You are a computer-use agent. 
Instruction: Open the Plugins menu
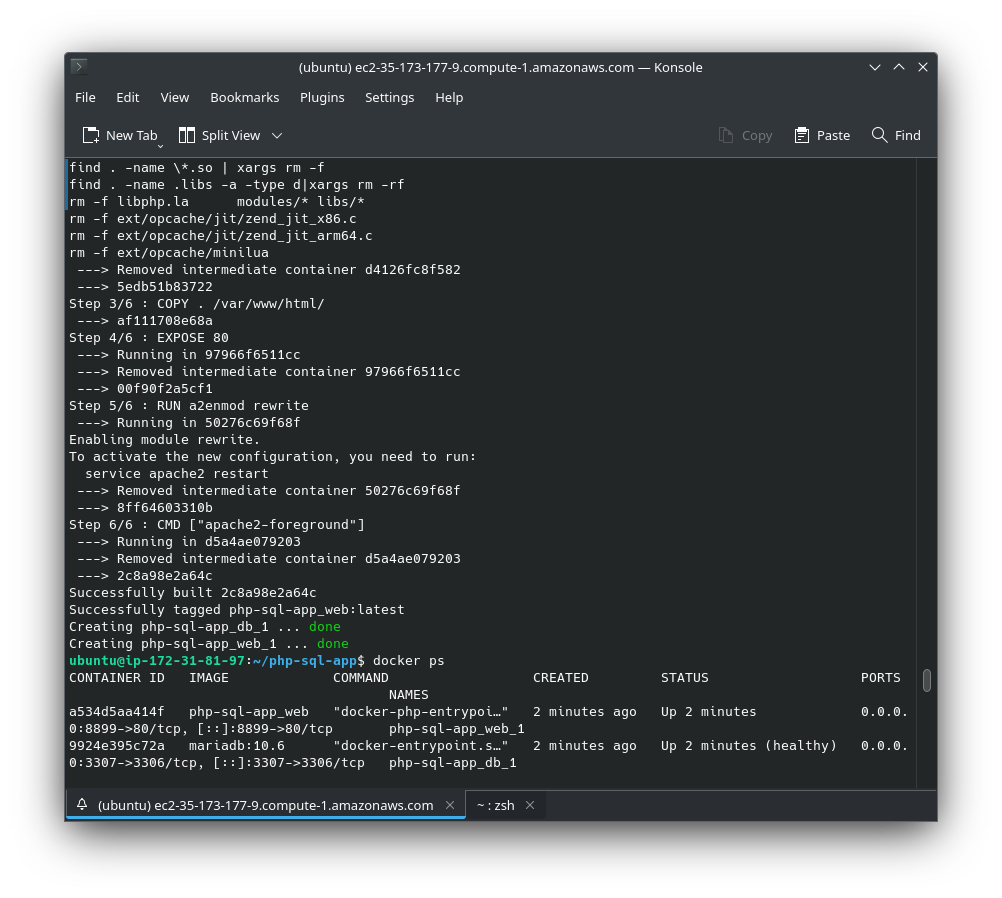coord(322,97)
